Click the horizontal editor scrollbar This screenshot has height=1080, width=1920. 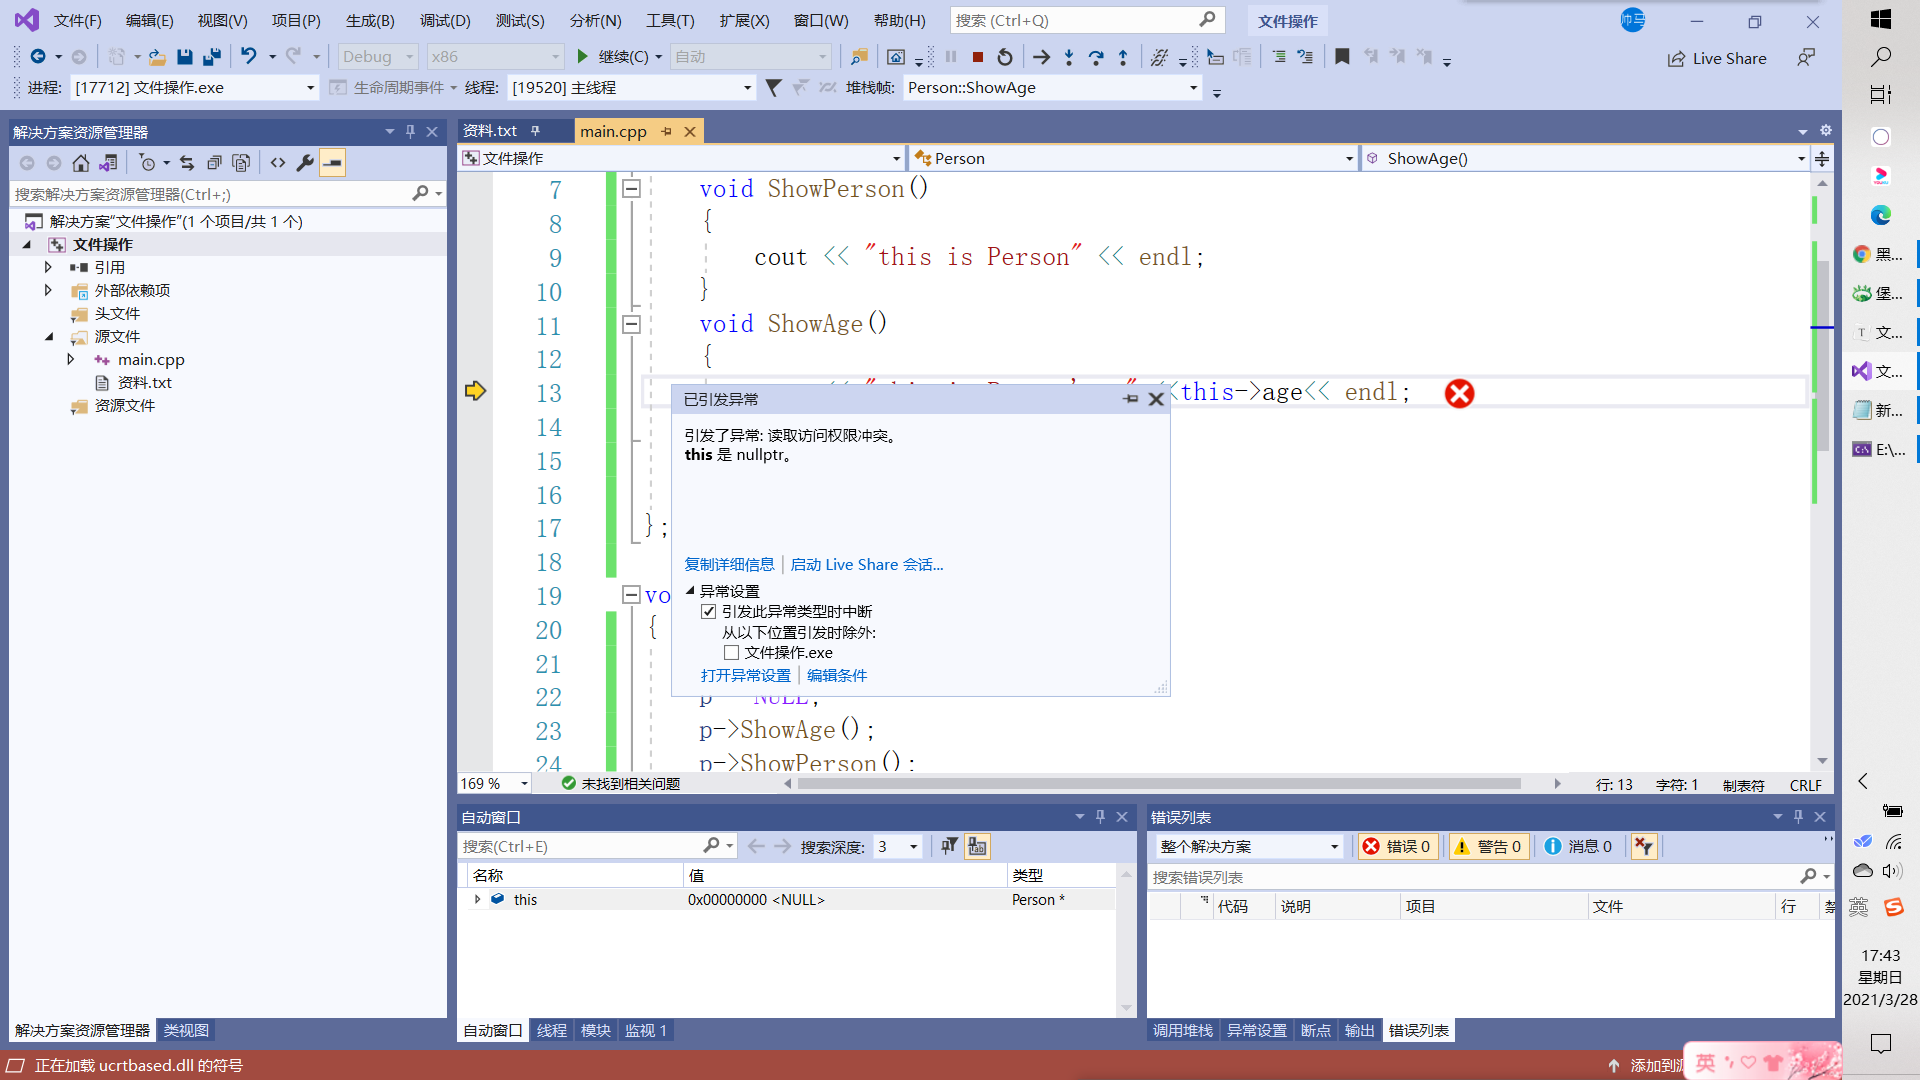(1158, 784)
